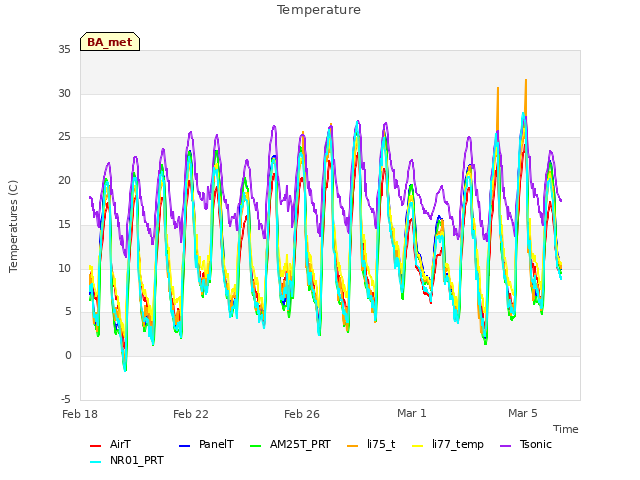The height and width of the screenshot is (480, 640).
Task: Click the Mar 5 x-axis label
Action: point(523,413)
